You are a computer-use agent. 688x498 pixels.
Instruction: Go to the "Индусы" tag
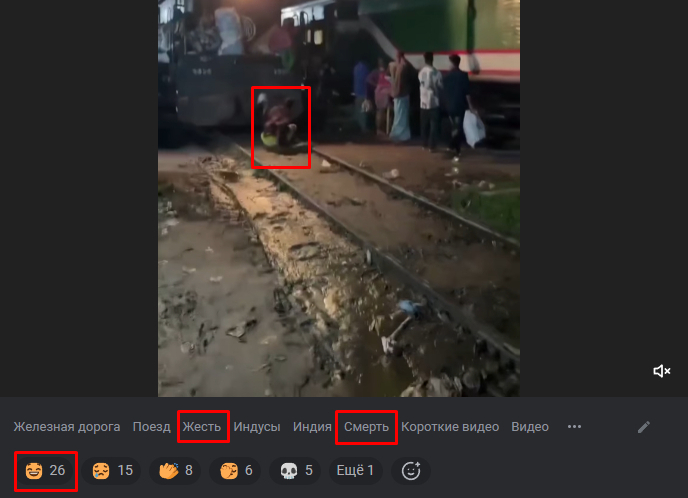coord(257,427)
